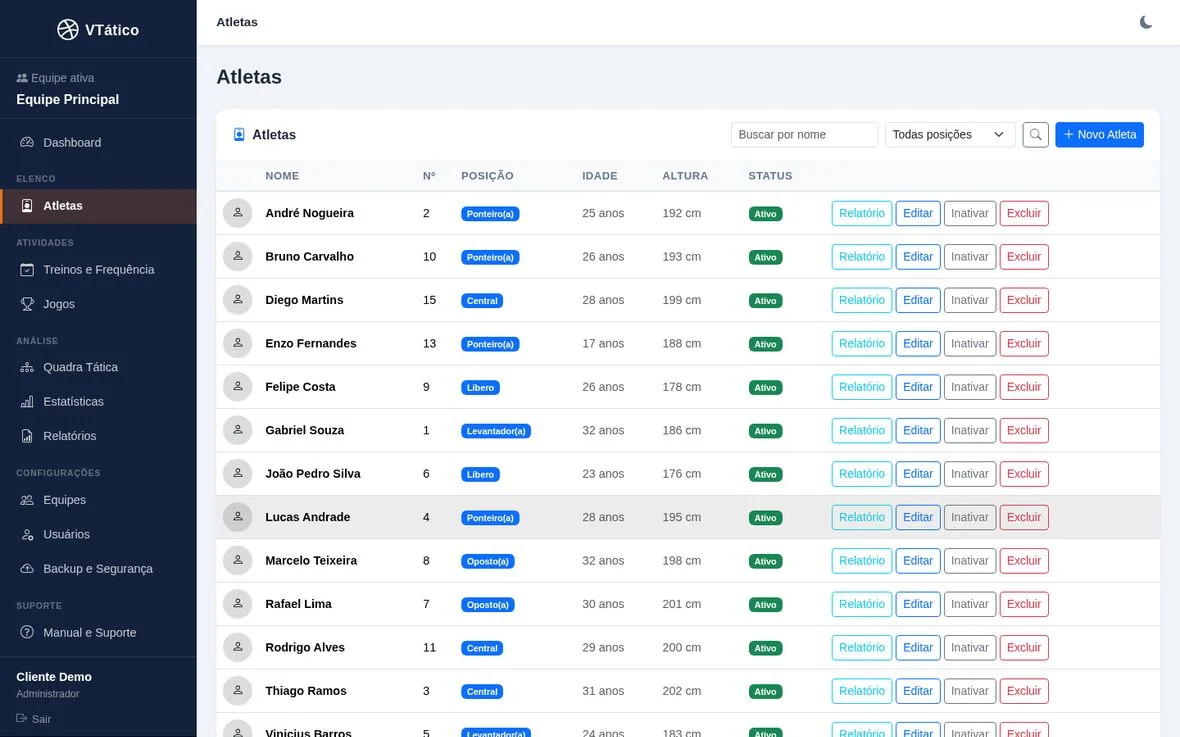Delete Enzo Fernandes with Excluir
This screenshot has height=737, width=1180.
(1023, 343)
